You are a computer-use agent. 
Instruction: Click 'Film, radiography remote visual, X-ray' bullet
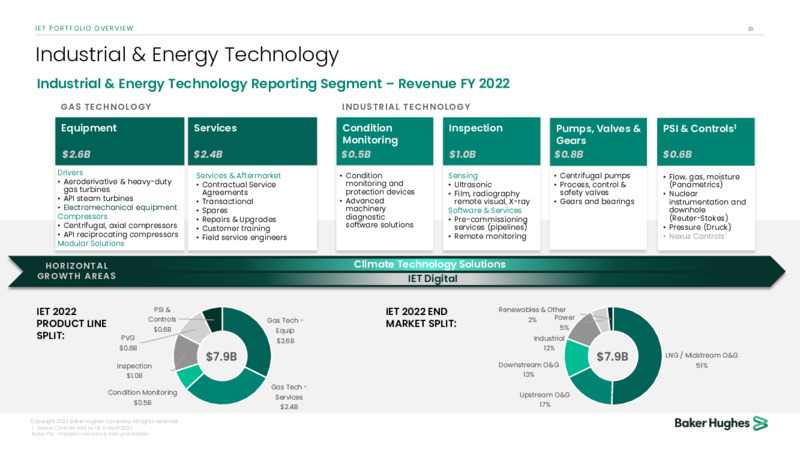tap(489, 197)
